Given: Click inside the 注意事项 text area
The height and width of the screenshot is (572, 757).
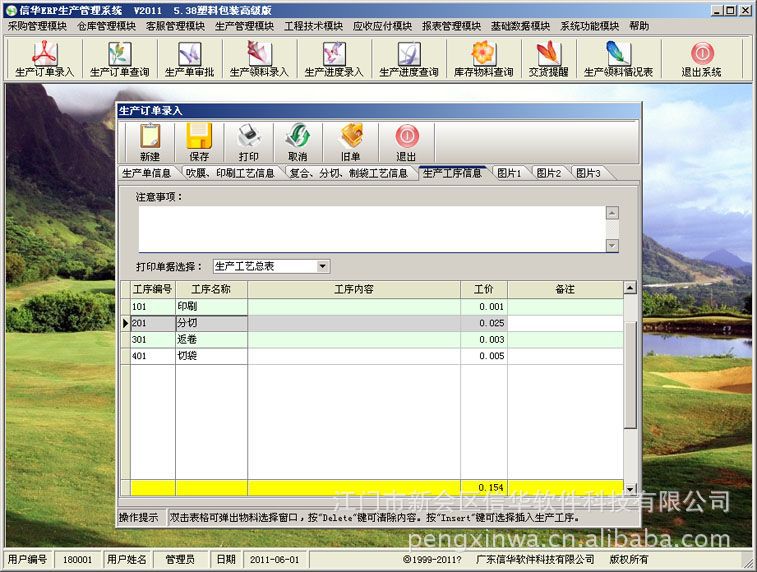Looking at the screenshot, I should tap(372, 229).
